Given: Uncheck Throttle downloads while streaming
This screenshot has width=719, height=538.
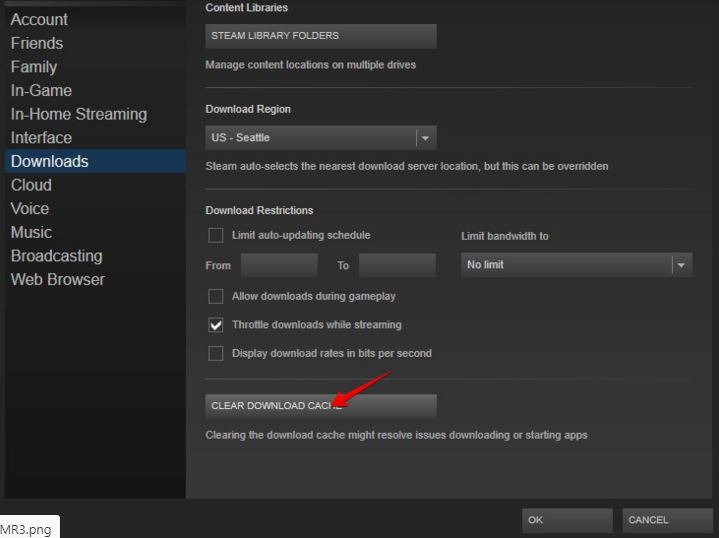Looking at the screenshot, I should click(x=216, y=325).
